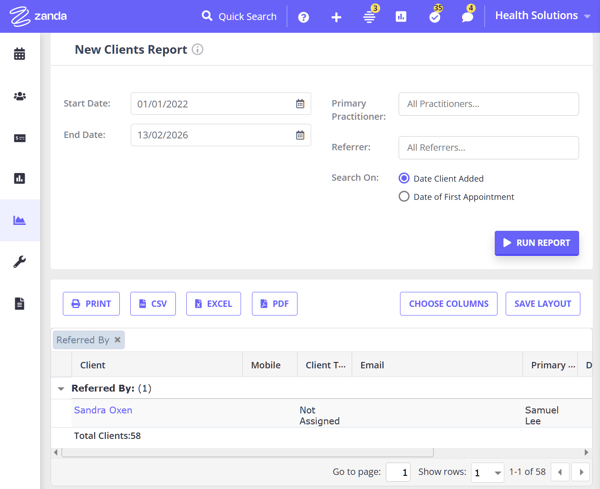
Task: Select Date of First Appointment option
Action: [x=404, y=197]
